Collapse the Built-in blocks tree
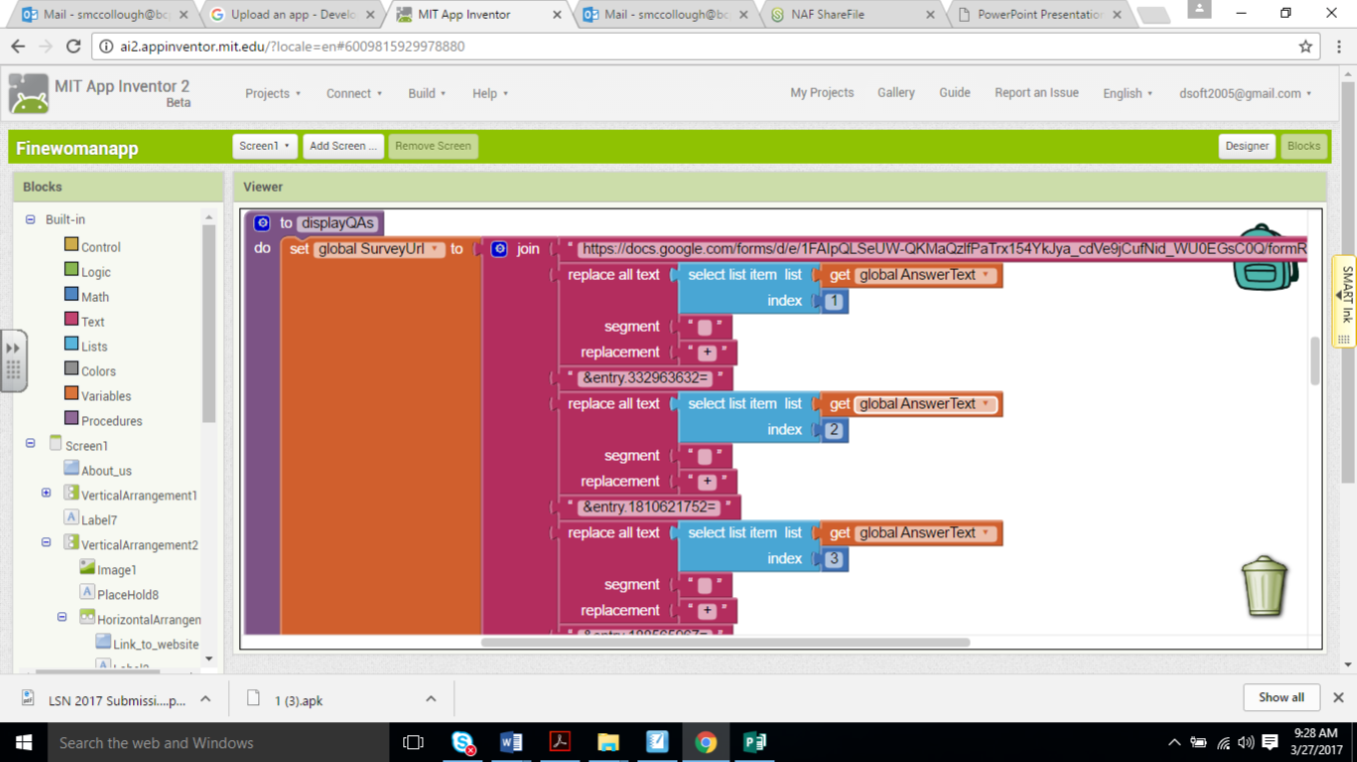The width and height of the screenshot is (1357, 762). 30,220
